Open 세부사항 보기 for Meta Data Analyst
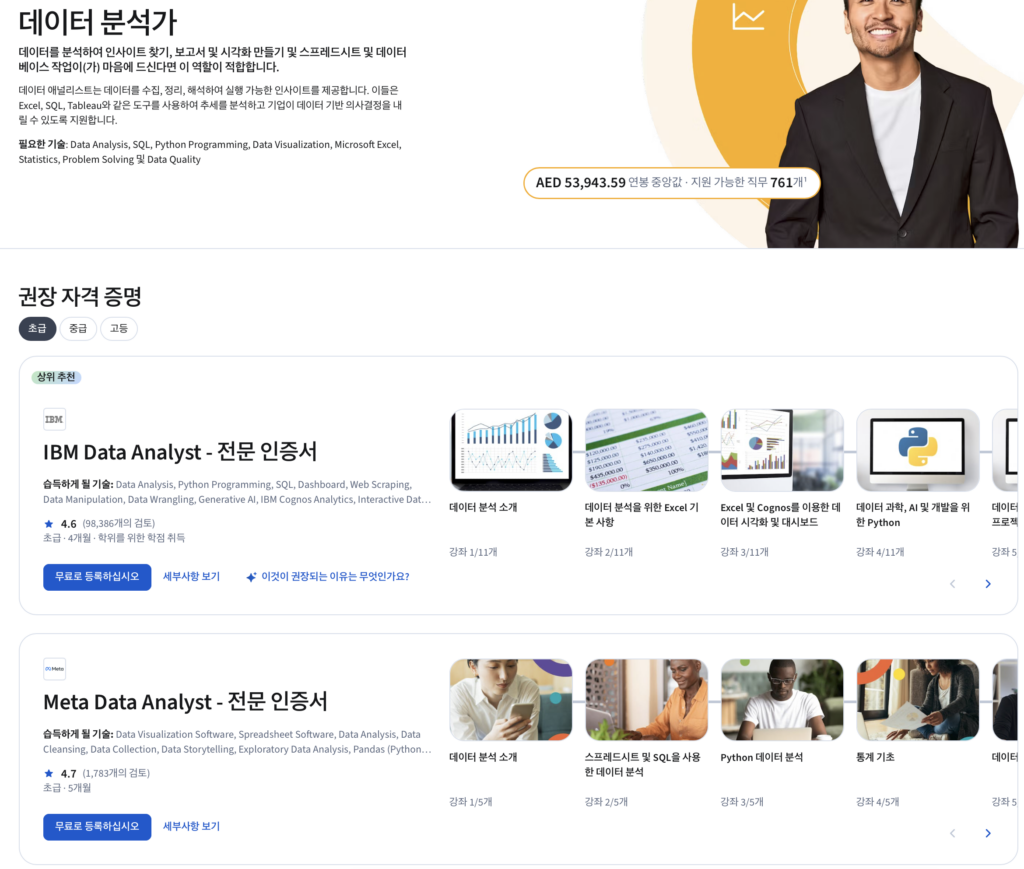1024x869 pixels. 191,826
